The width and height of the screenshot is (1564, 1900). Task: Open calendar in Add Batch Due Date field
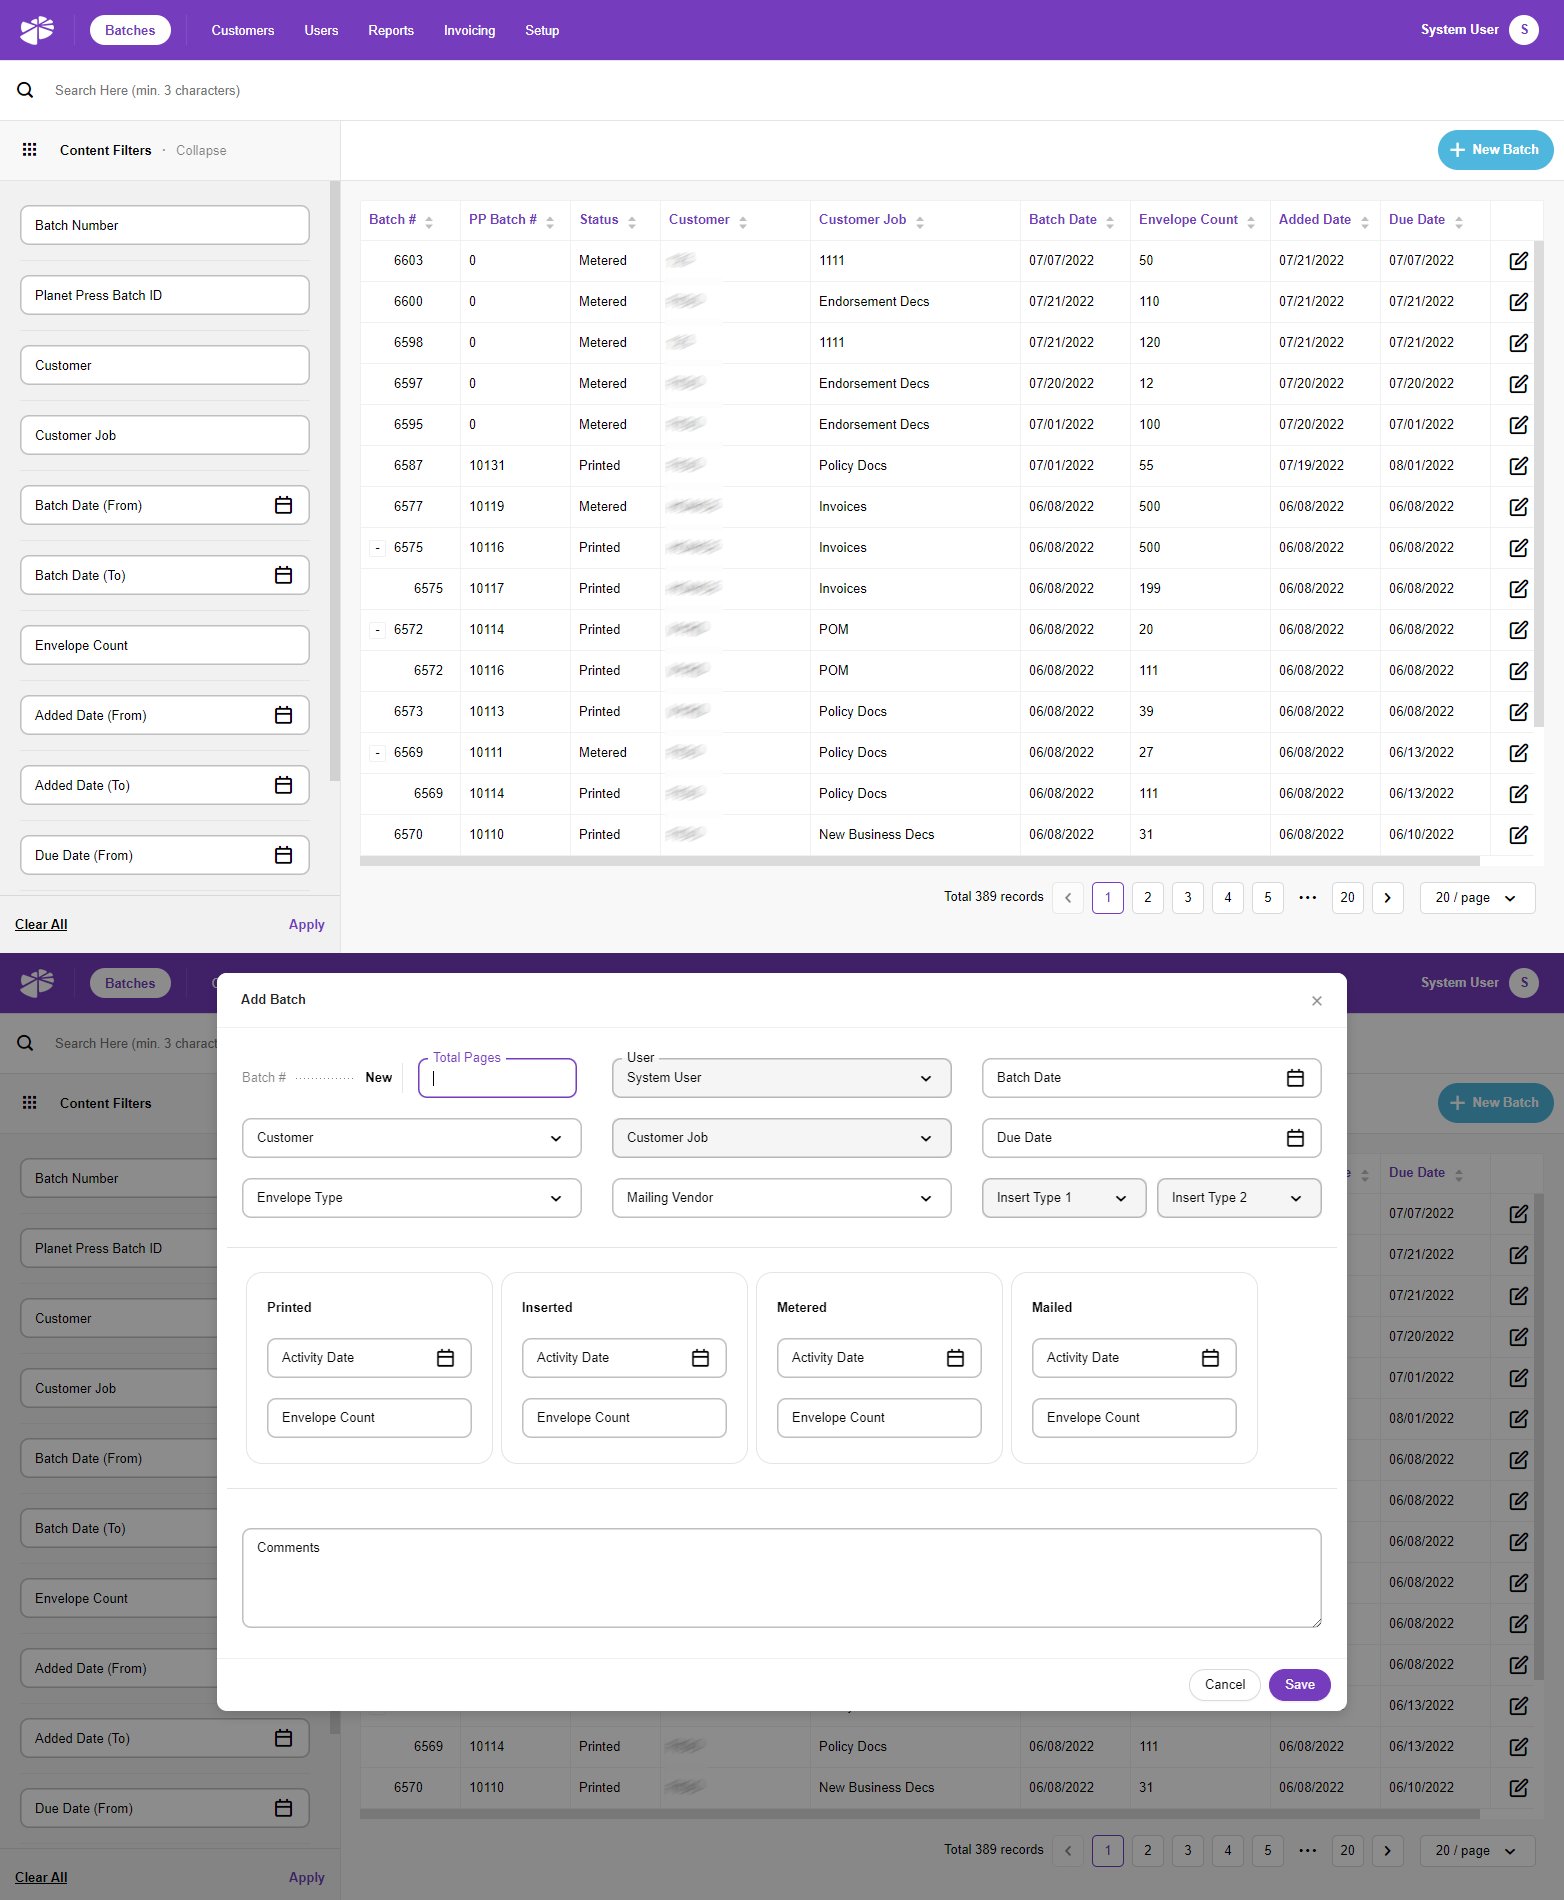pyautogui.click(x=1295, y=1138)
